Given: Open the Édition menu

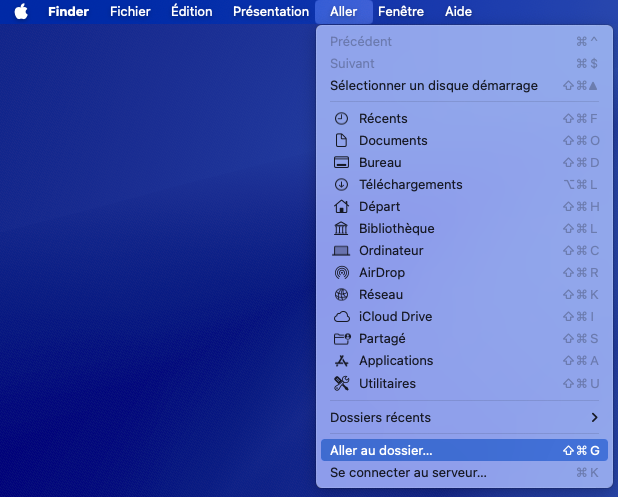Looking at the screenshot, I should 192,12.
